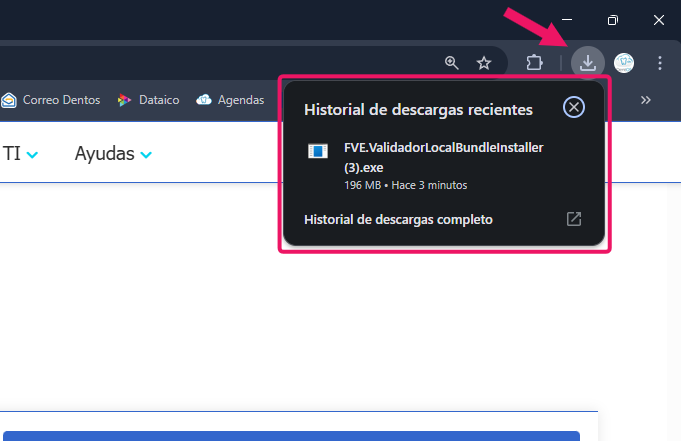Open FVE.ValidadorLocalBundleInstaller (3).exe download
Viewport: 681px width, 441px height.
pyautogui.click(x=444, y=166)
